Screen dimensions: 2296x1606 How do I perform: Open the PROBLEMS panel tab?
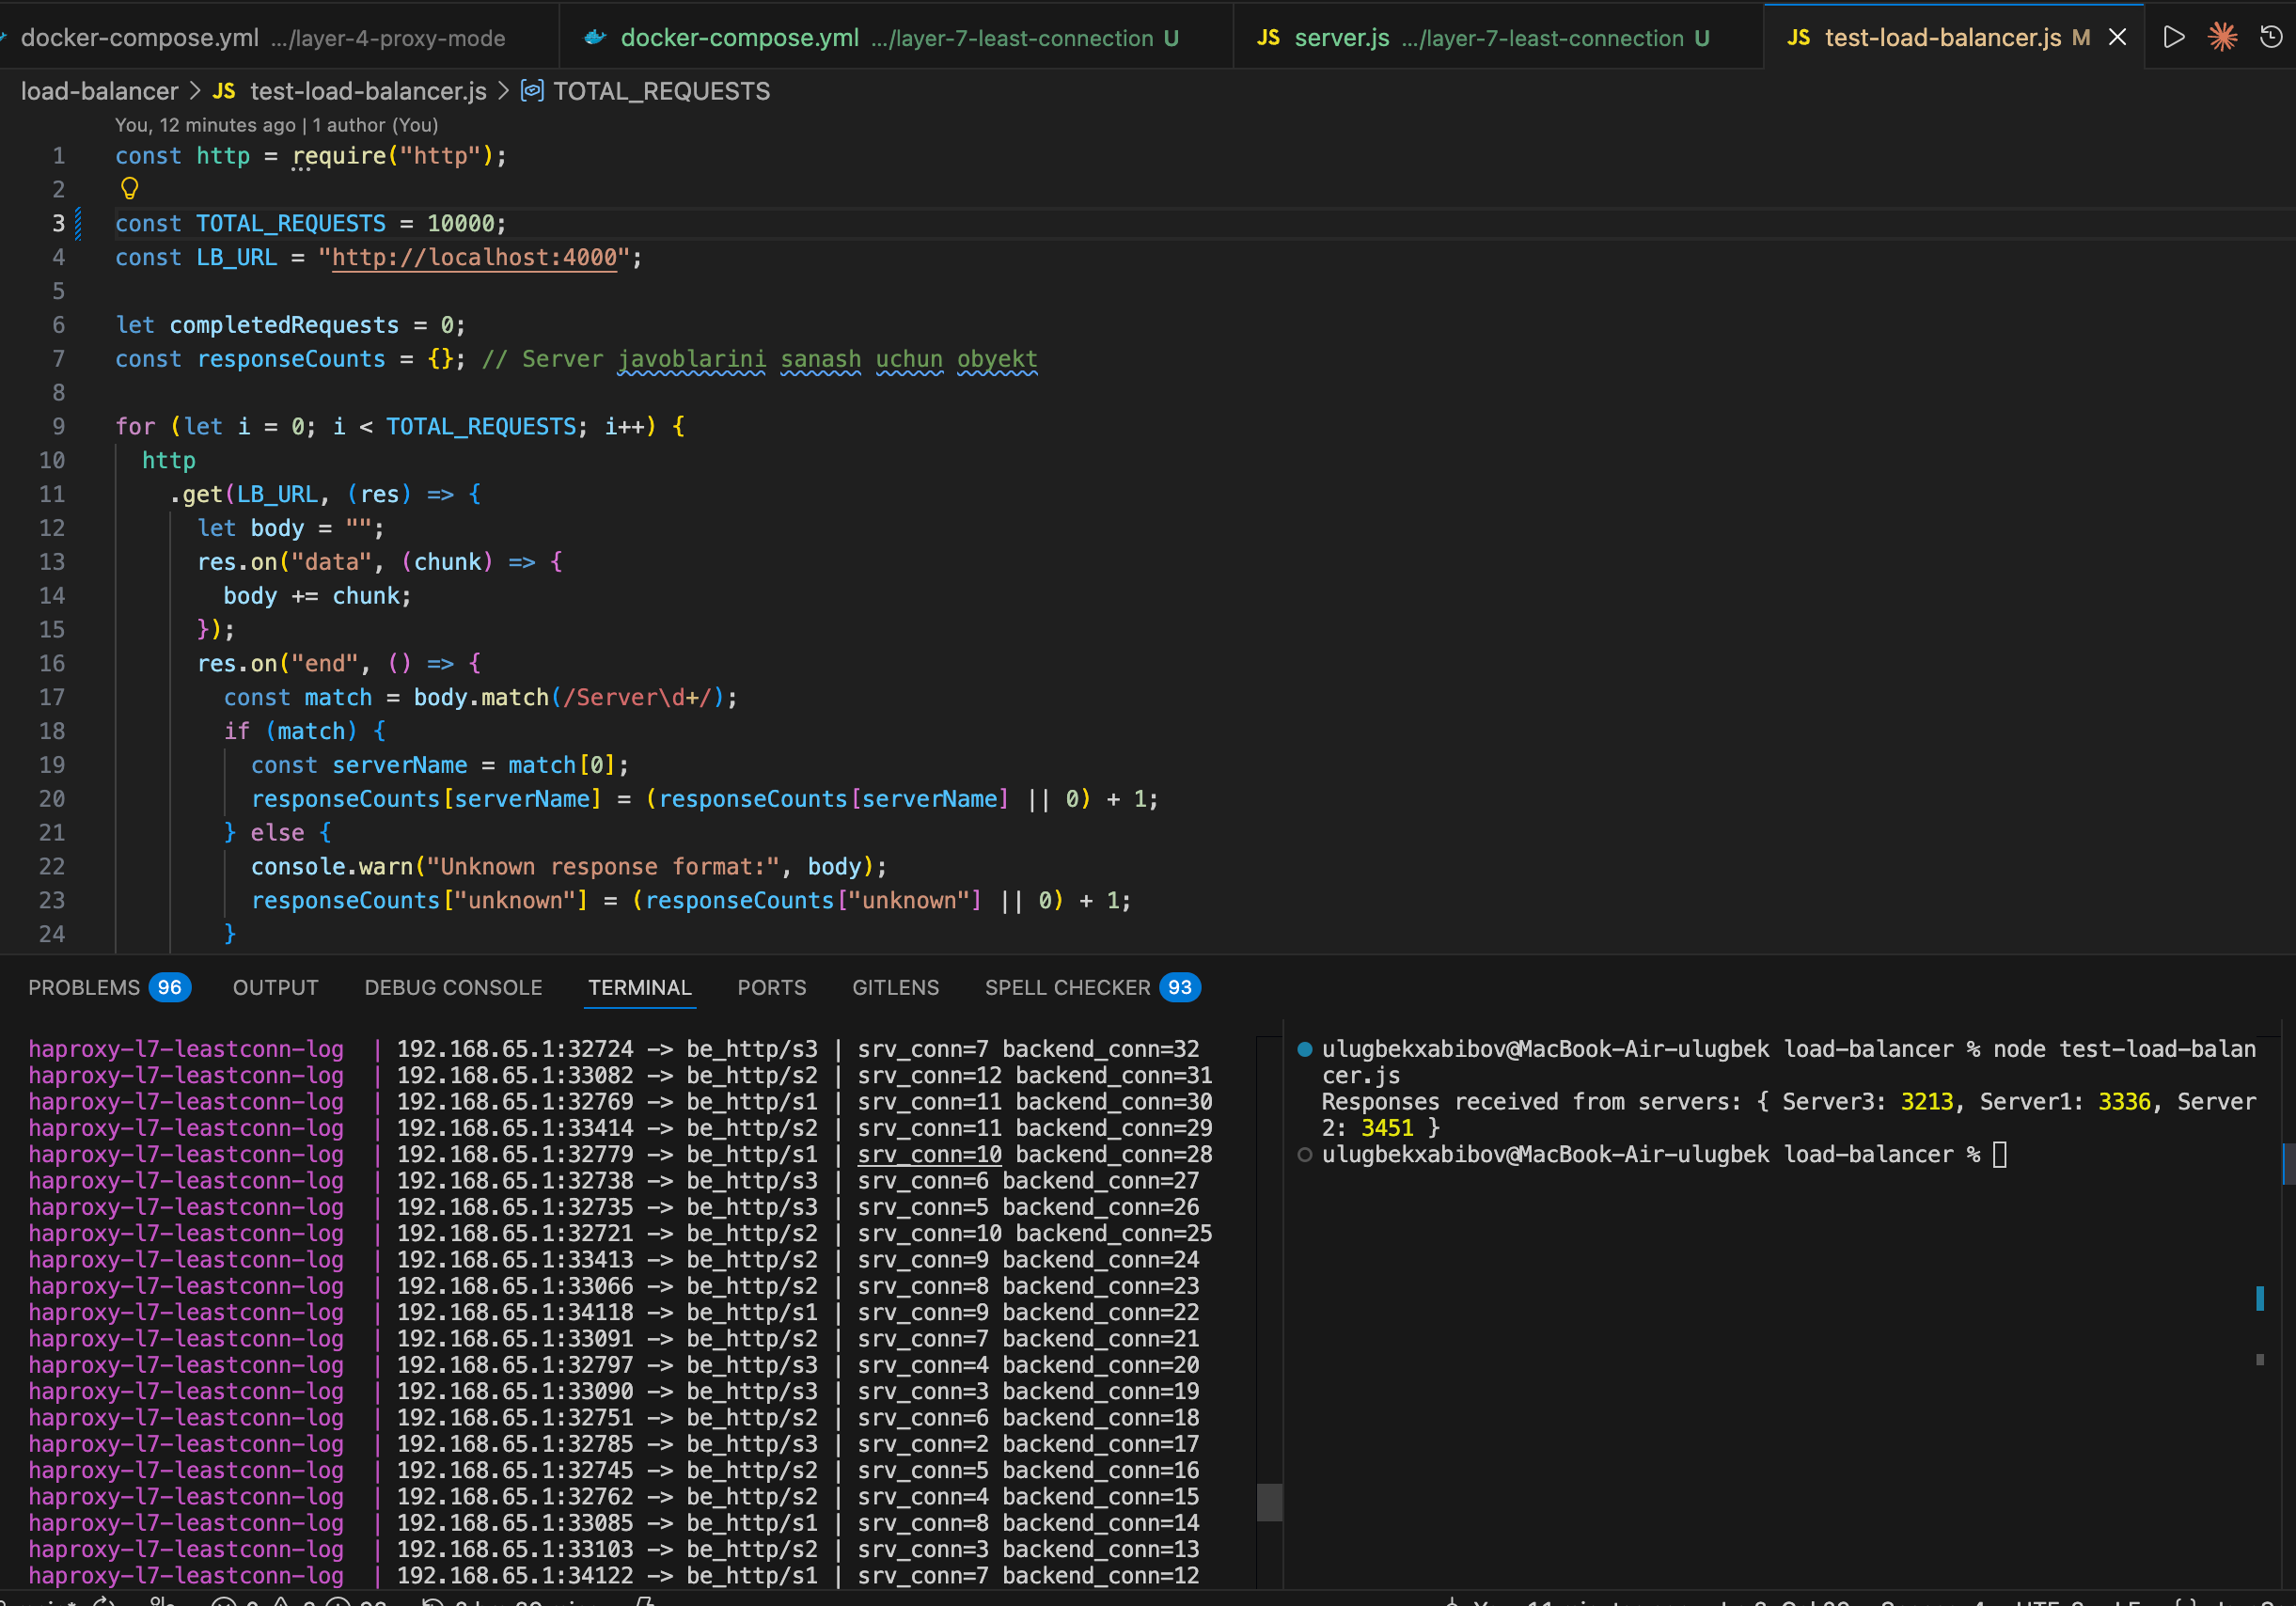coord(109,987)
